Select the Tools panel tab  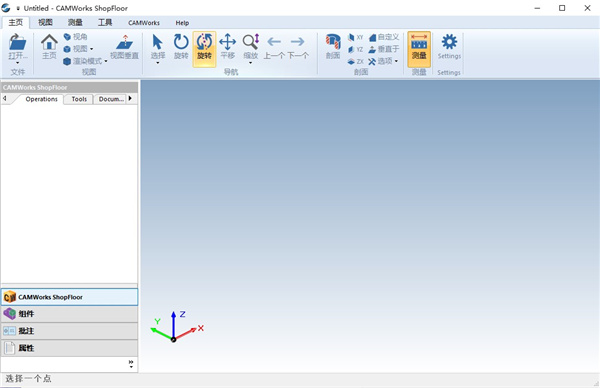tap(79, 99)
